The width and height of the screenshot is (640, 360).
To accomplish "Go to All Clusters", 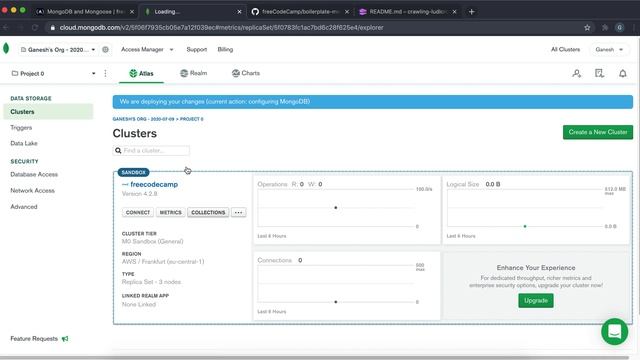I will 565,49.
